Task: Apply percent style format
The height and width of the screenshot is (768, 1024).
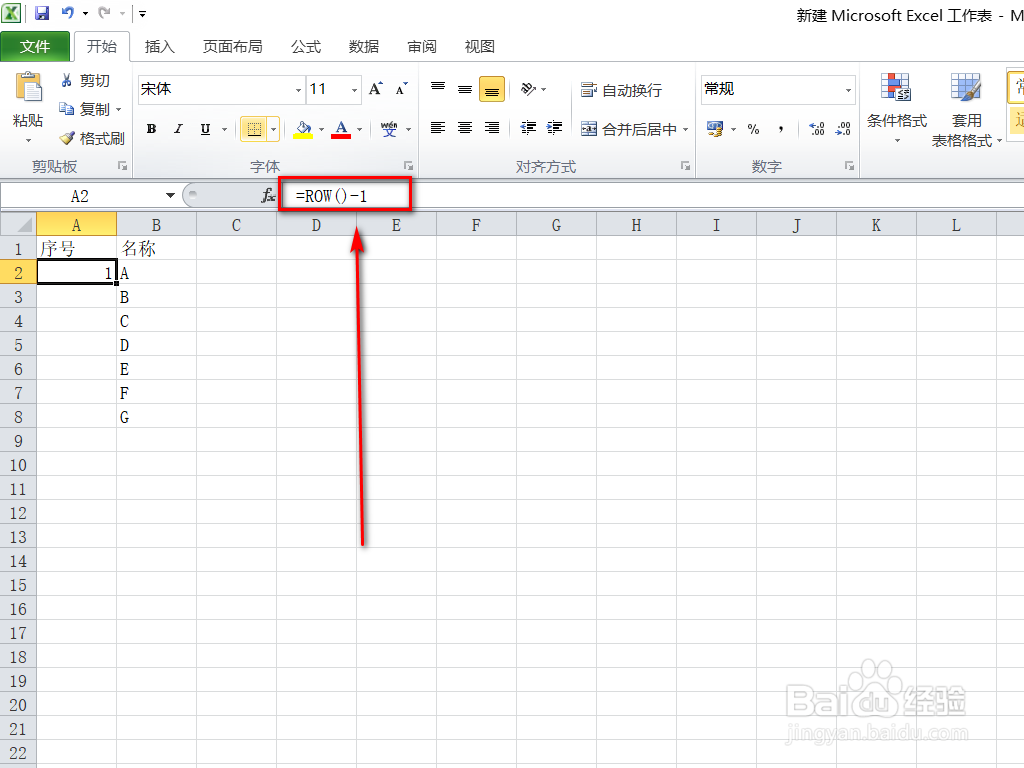Action: coord(754,129)
